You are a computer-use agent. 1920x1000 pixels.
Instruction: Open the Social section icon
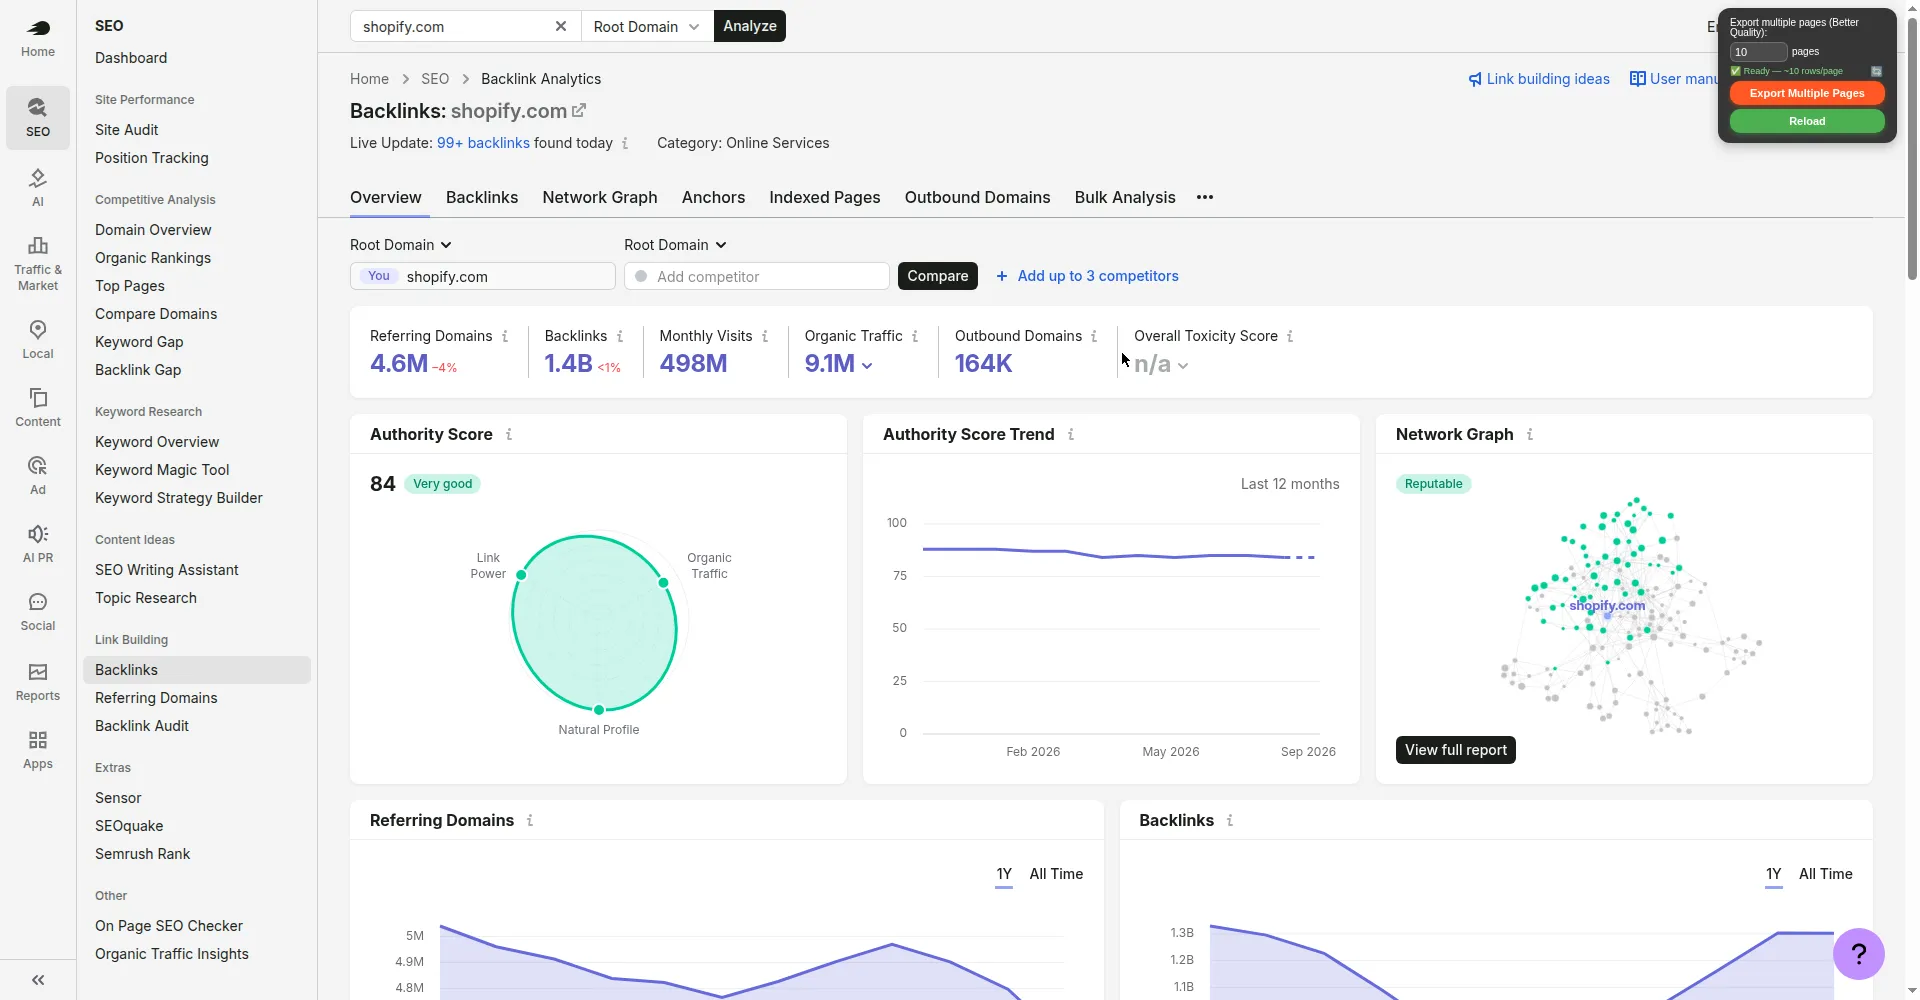coord(38,611)
